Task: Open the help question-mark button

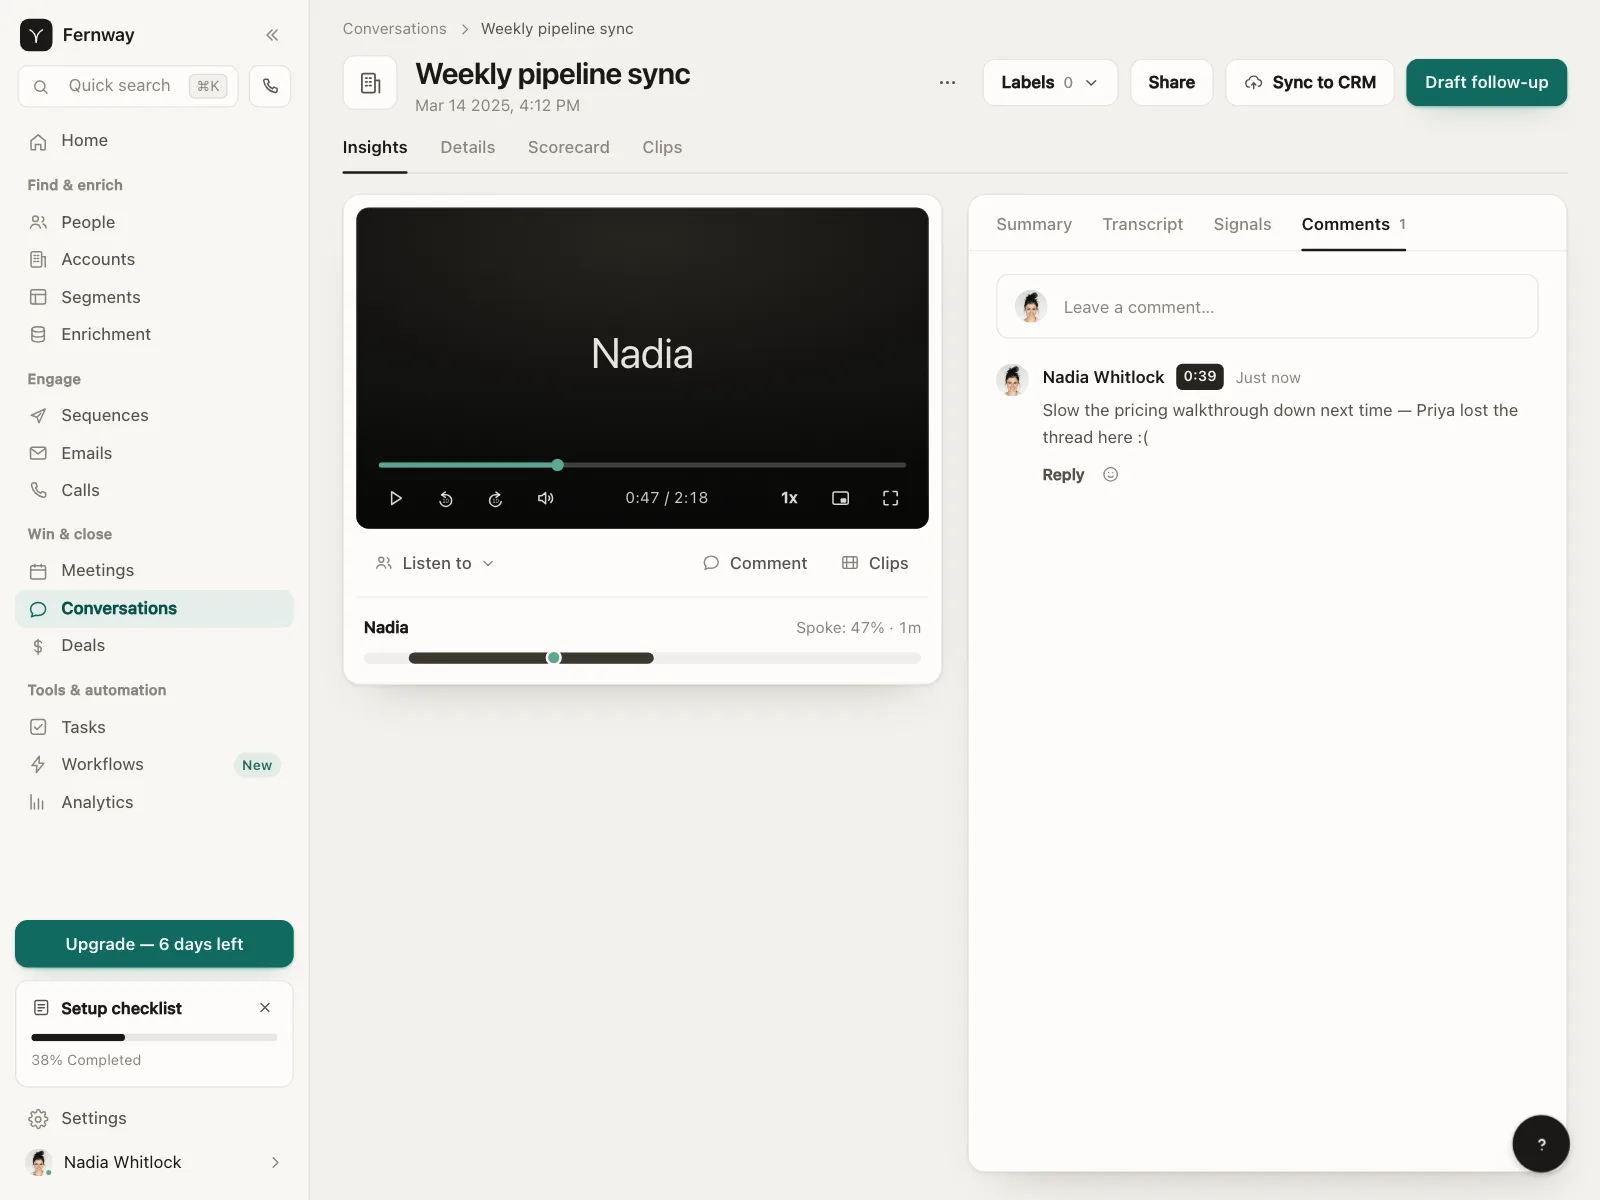Action: point(1541,1144)
